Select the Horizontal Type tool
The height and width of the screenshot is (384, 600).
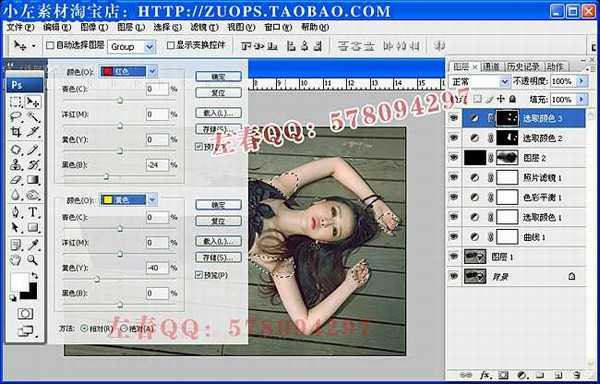click(33, 212)
